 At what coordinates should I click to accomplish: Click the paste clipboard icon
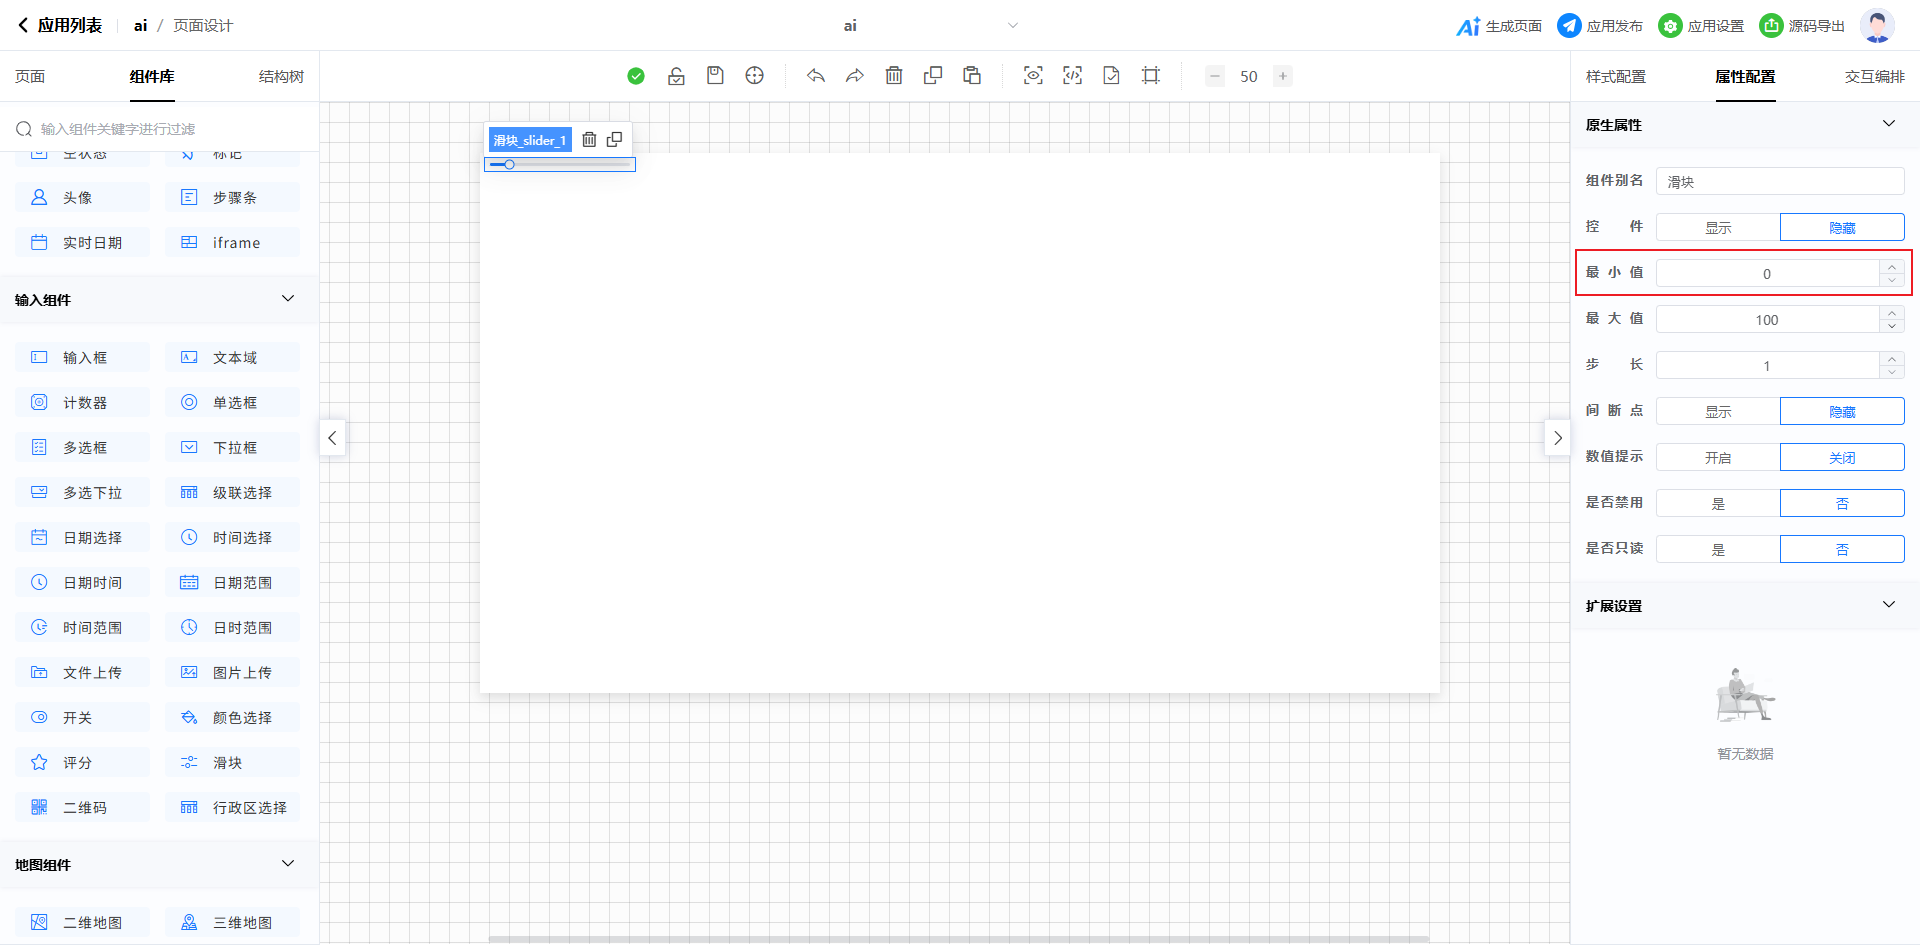click(x=971, y=76)
